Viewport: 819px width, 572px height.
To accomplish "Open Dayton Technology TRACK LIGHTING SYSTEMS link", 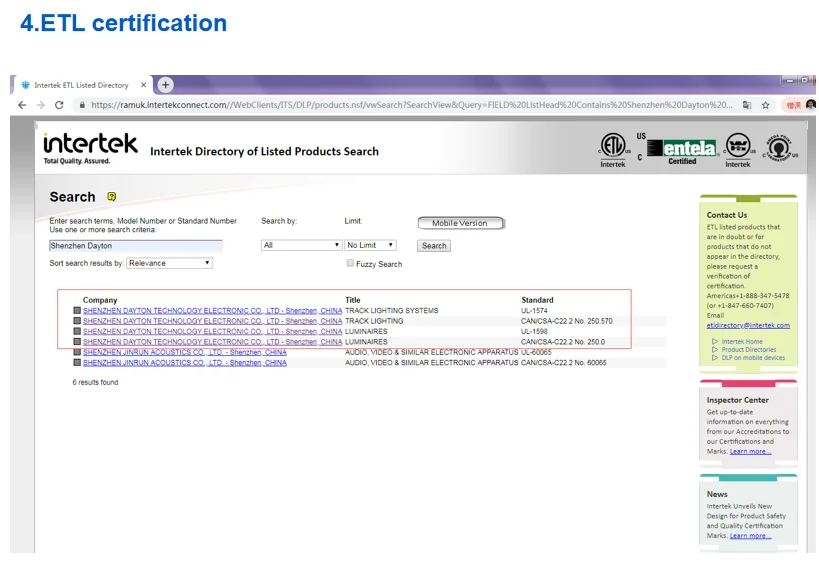I will [x=212, y=311].
